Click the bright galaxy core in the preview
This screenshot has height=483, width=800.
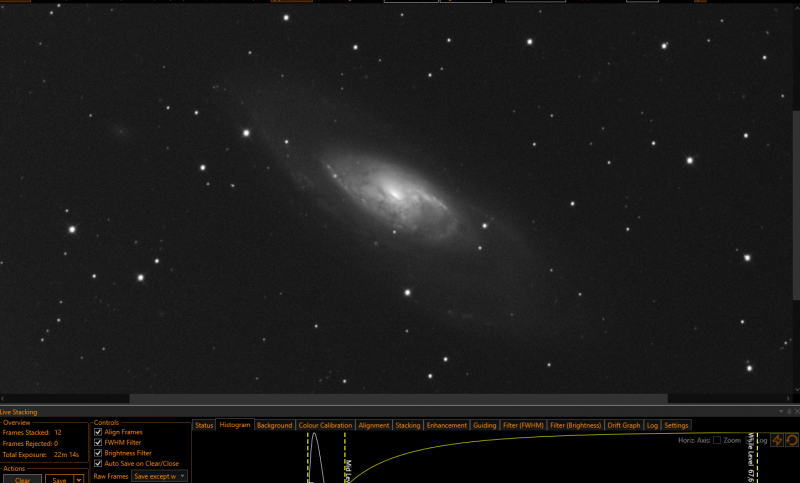click(394, 193)
